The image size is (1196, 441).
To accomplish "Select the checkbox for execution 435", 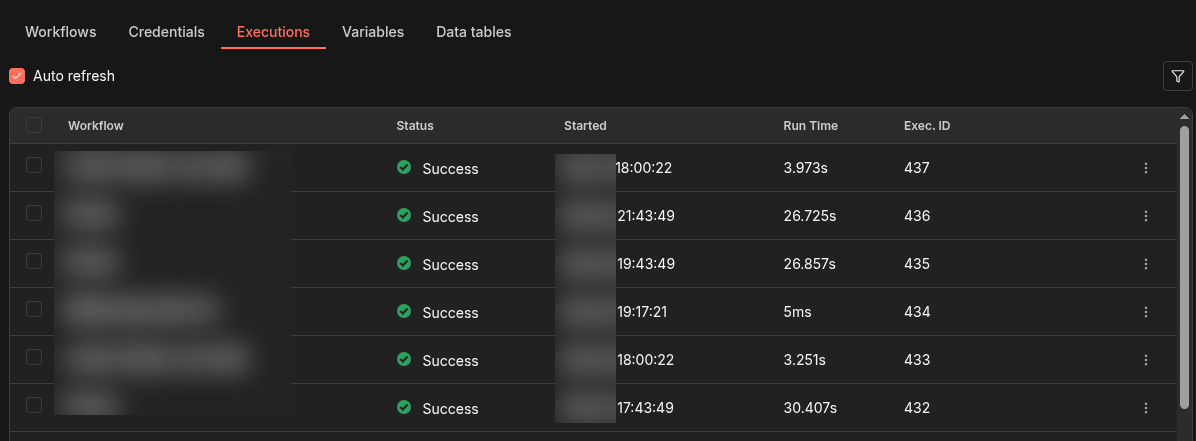I will pyautogui.click(x=34, y=261).
